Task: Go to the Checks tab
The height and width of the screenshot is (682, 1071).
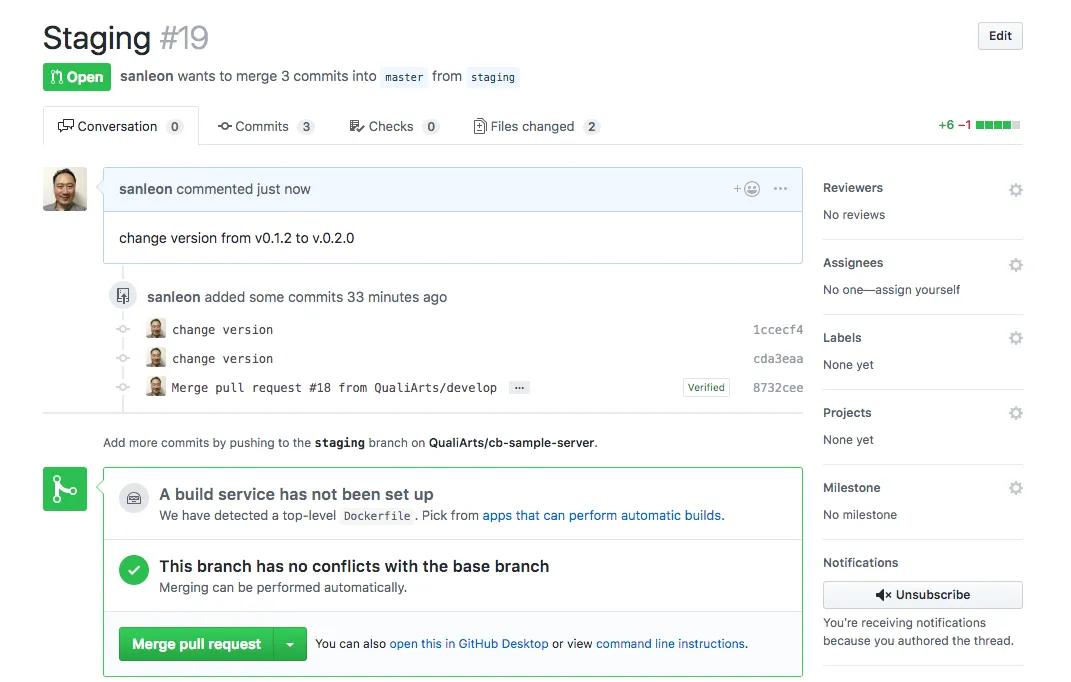Action: [393, 126]
